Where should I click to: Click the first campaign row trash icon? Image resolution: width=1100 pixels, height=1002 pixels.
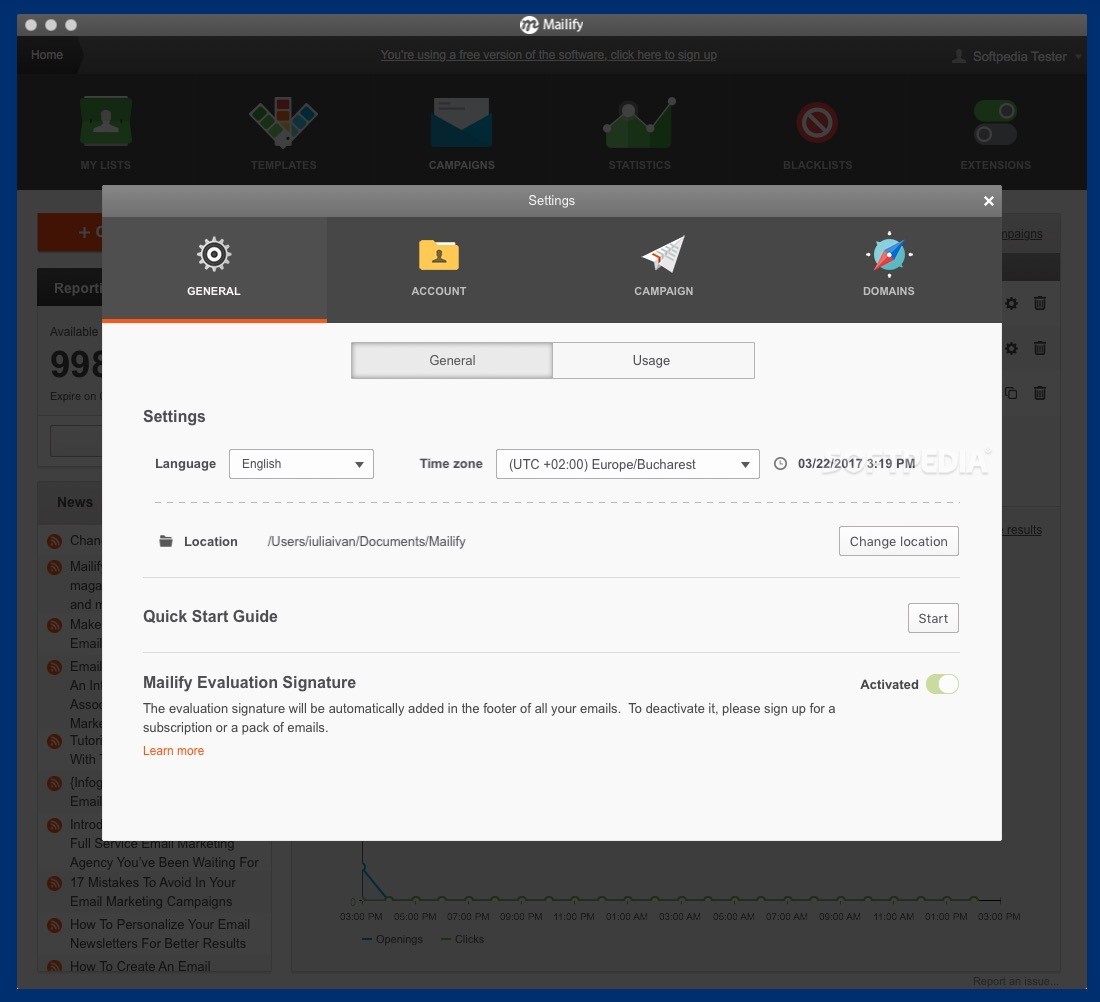pyautogui.click(x=1040, y=303)
